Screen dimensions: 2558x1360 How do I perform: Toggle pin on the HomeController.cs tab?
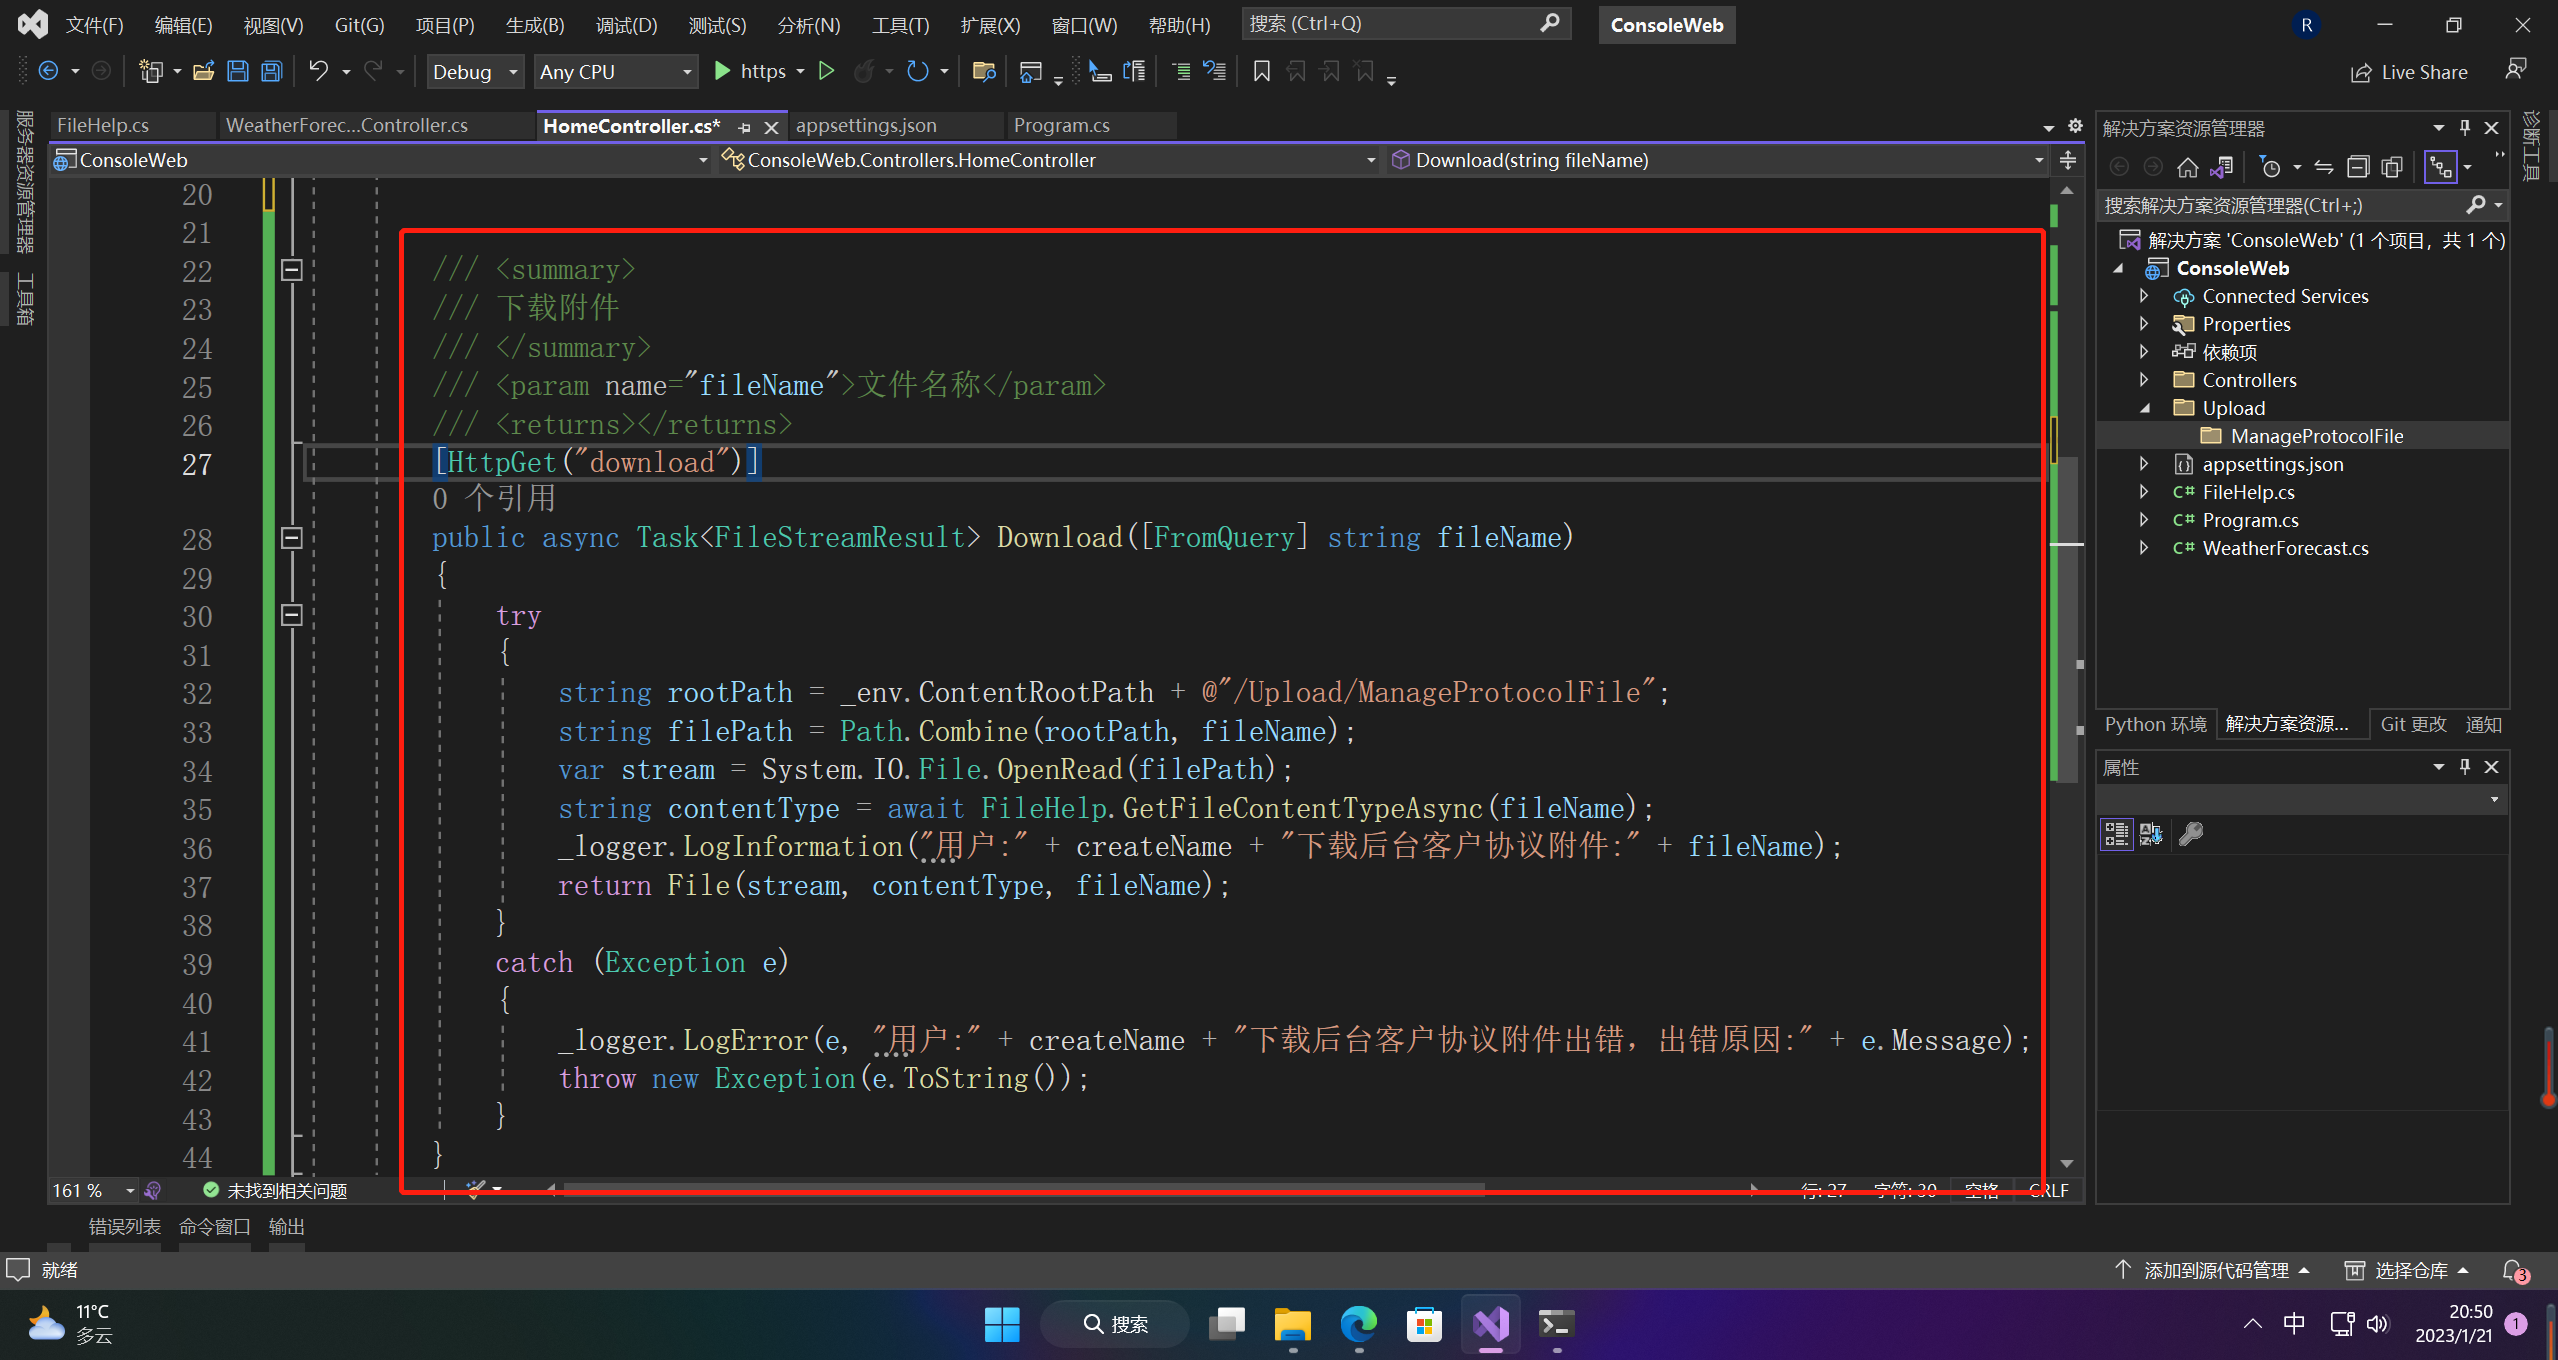tap(744, 127)
